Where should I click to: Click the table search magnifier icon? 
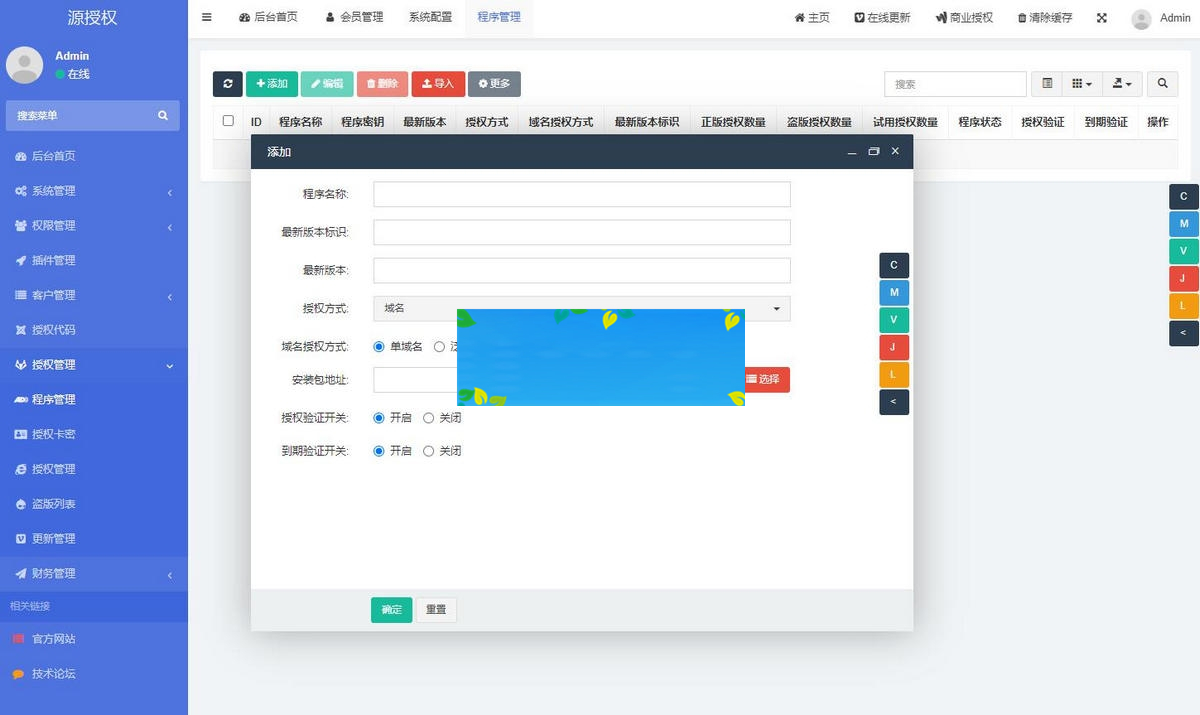coord(1160,83)
